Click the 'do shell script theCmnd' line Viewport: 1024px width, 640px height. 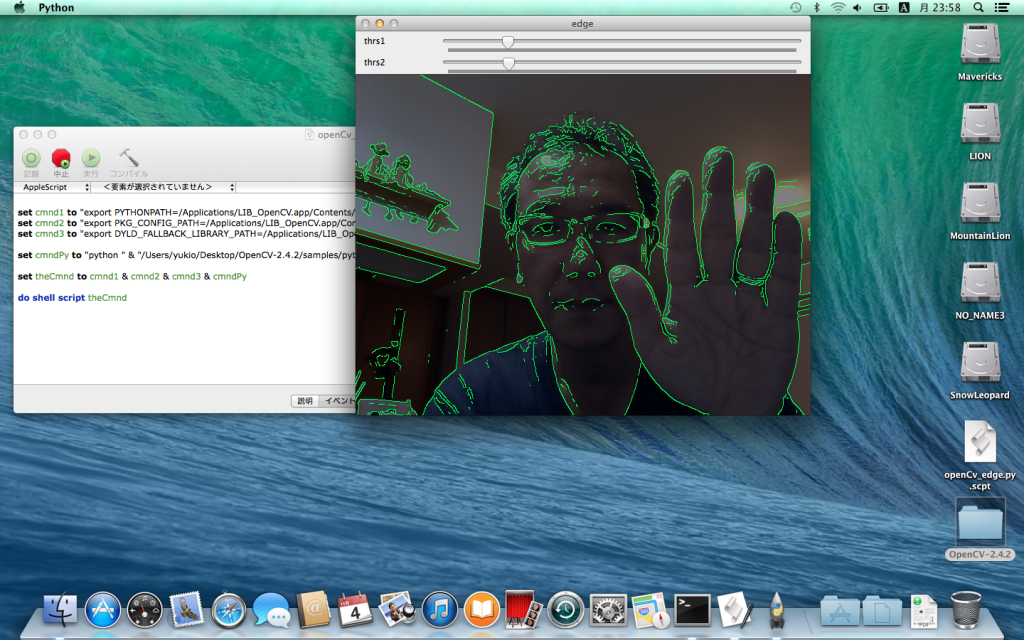coord(72,298)
